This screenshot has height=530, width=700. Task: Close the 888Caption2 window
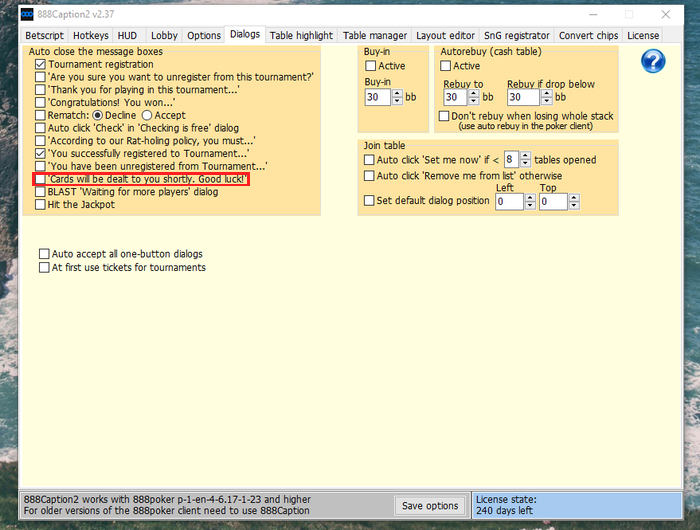click(x=666, y=14)
